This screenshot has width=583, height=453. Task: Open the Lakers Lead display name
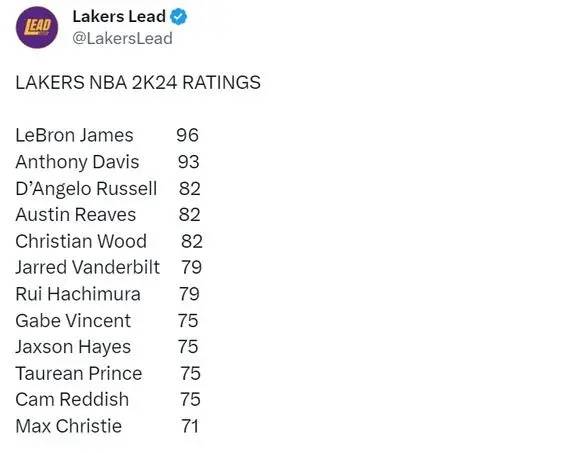pos(119,16)
